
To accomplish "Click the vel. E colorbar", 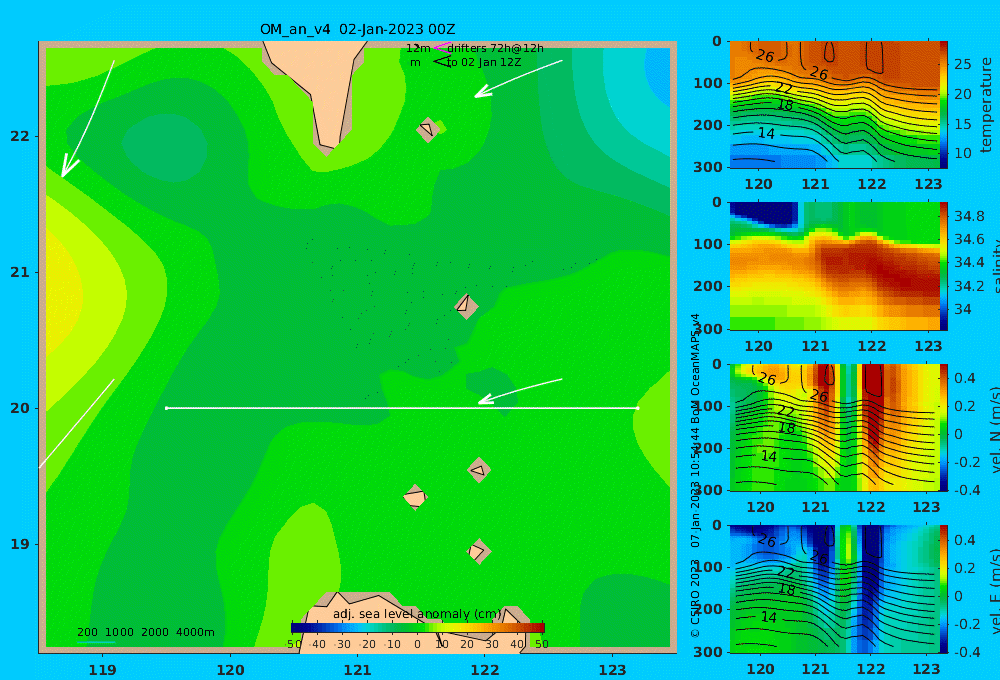I will click(x=944, y=589).
